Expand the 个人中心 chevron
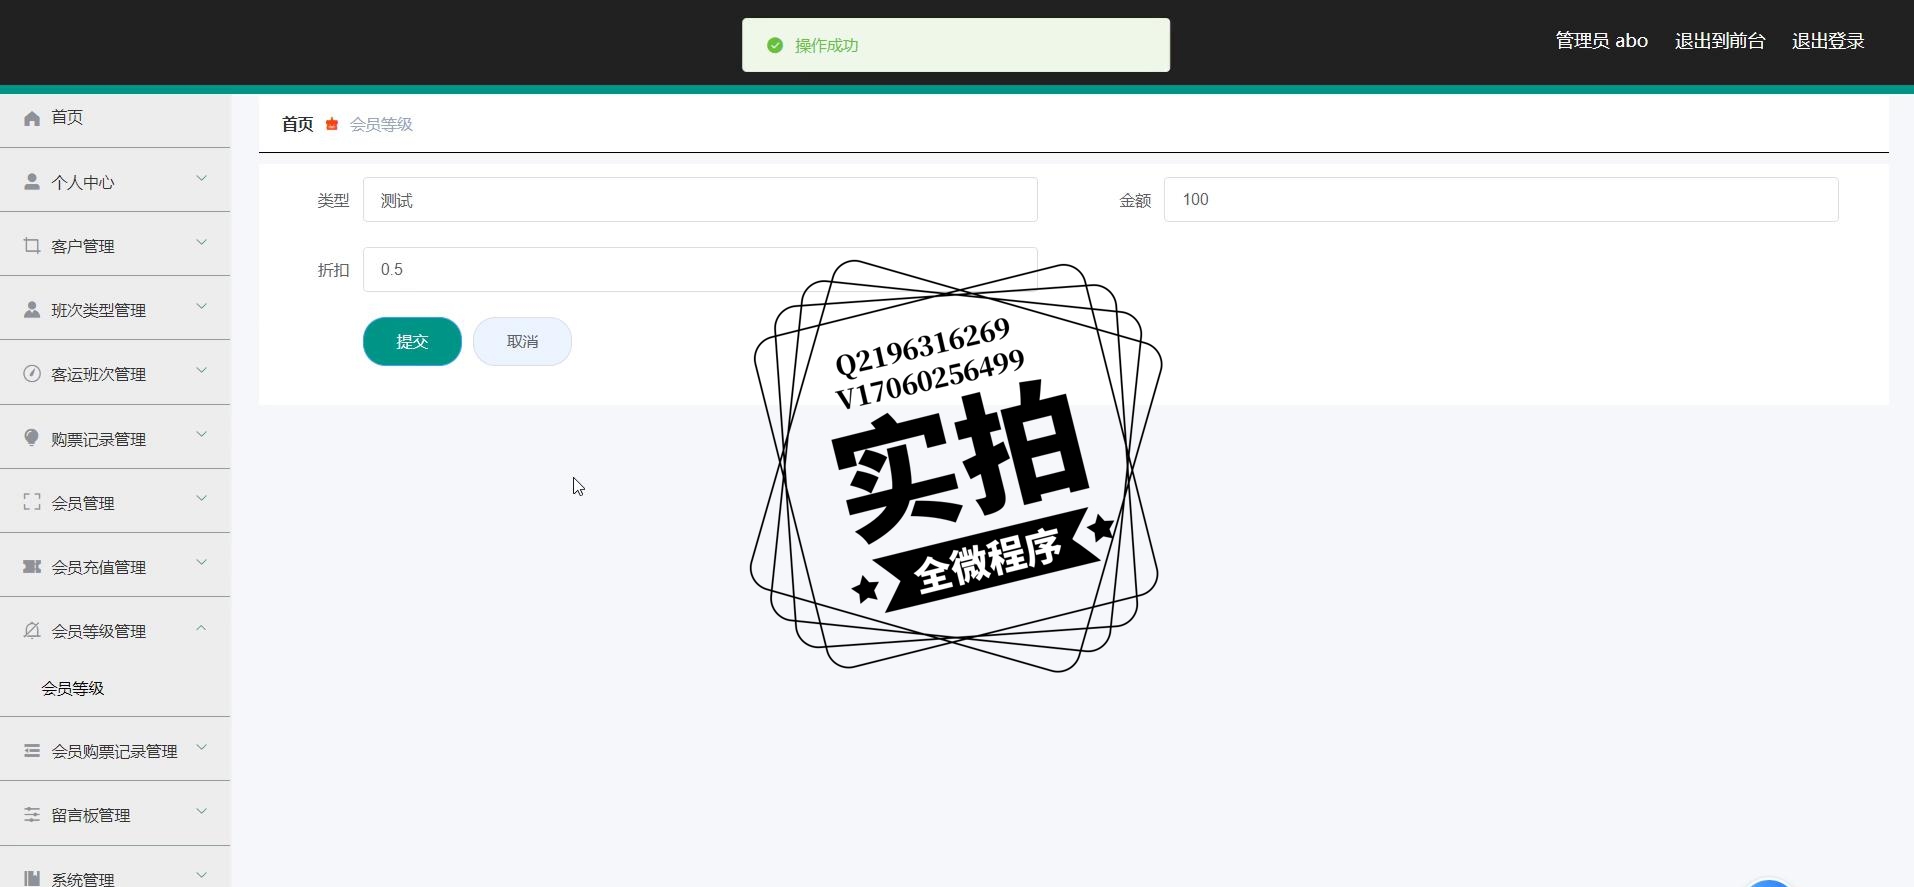 [x=201, y=179]
